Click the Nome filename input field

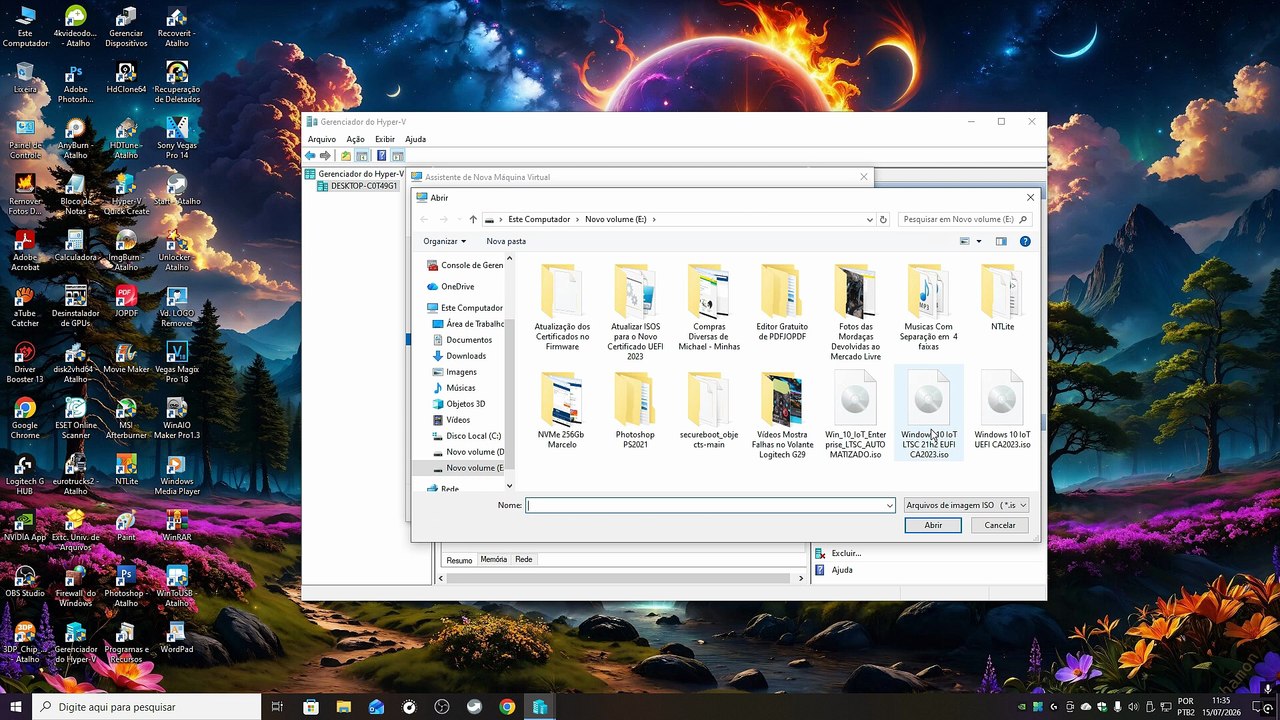710,505
